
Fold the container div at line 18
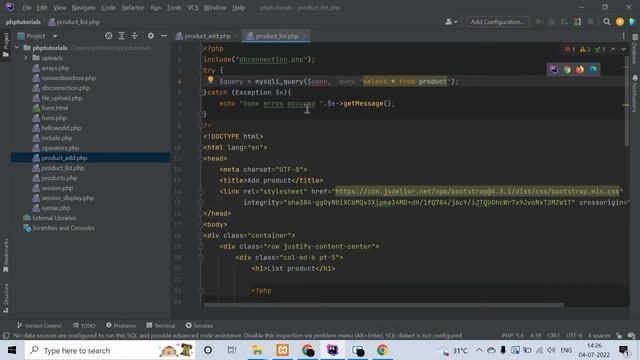click(200, 236)
